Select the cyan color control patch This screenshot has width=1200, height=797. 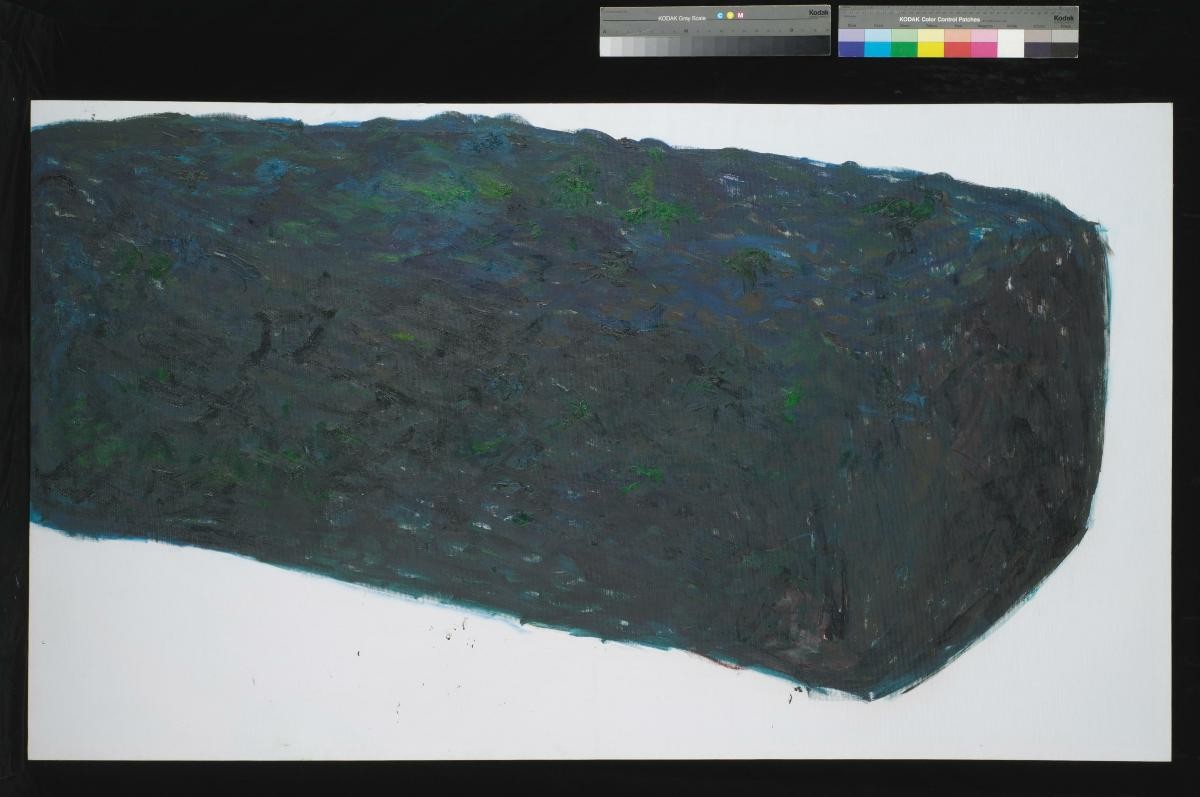pos(878,49)
